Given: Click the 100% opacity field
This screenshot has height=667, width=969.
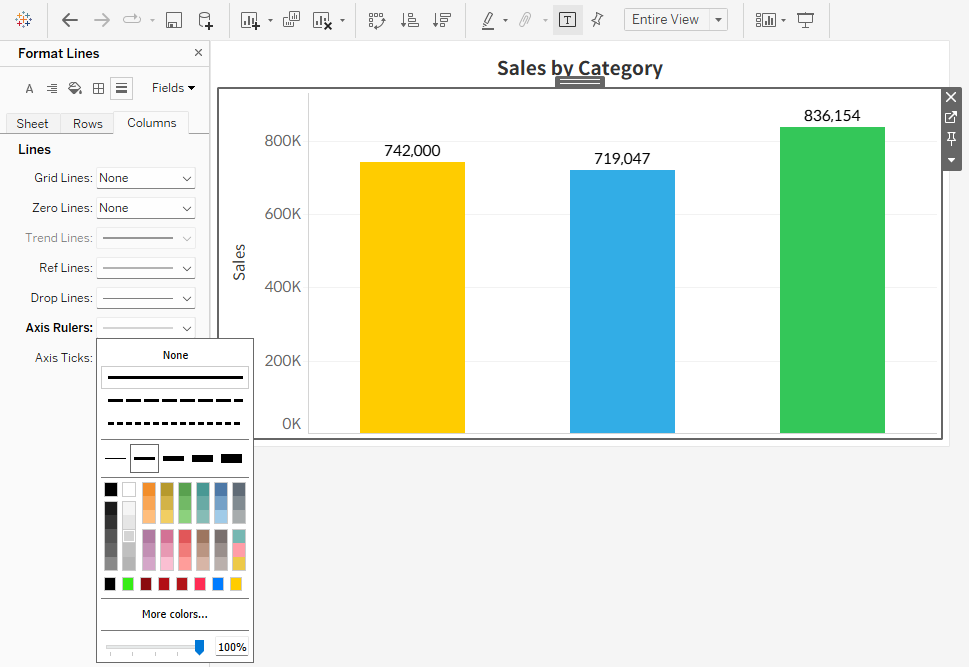Looking at the screenshot, I should (x=231, y=647).
